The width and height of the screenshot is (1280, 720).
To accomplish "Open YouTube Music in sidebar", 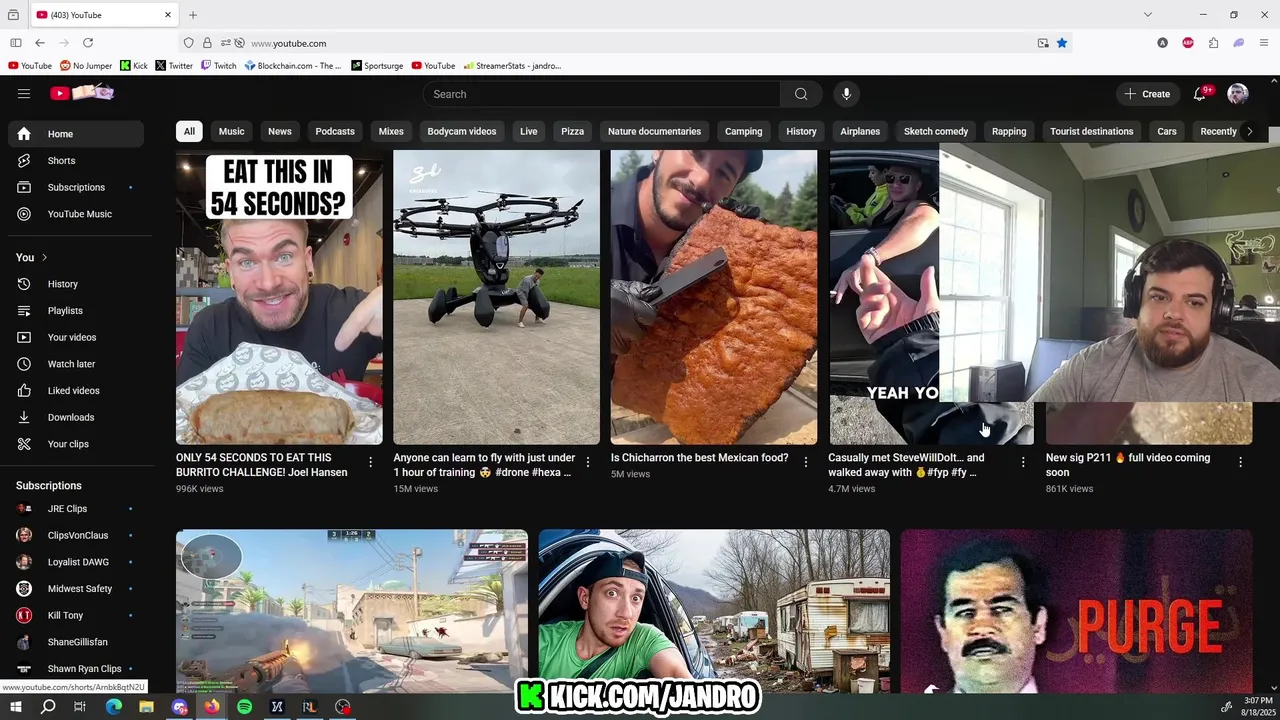I will click(x=76, y=214).
